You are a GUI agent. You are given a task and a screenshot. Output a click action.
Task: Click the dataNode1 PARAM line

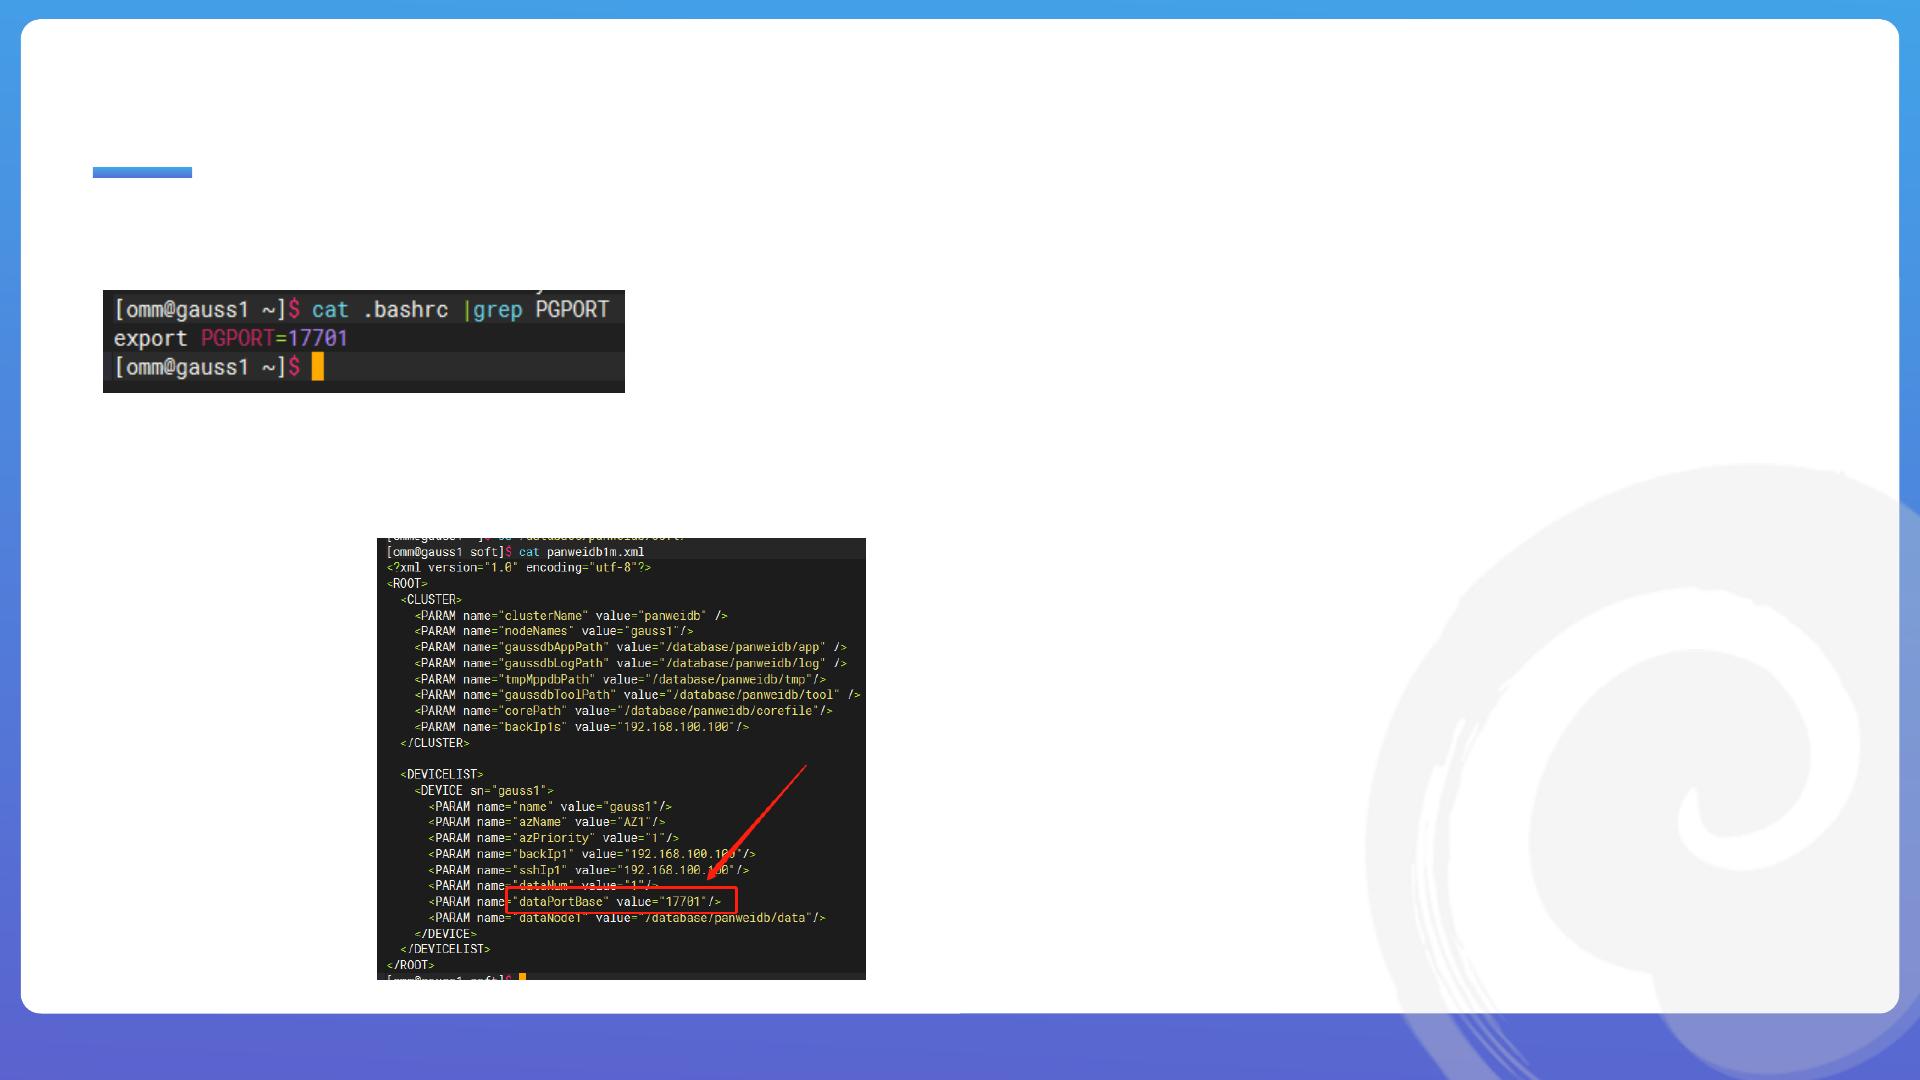coord(627,918)
